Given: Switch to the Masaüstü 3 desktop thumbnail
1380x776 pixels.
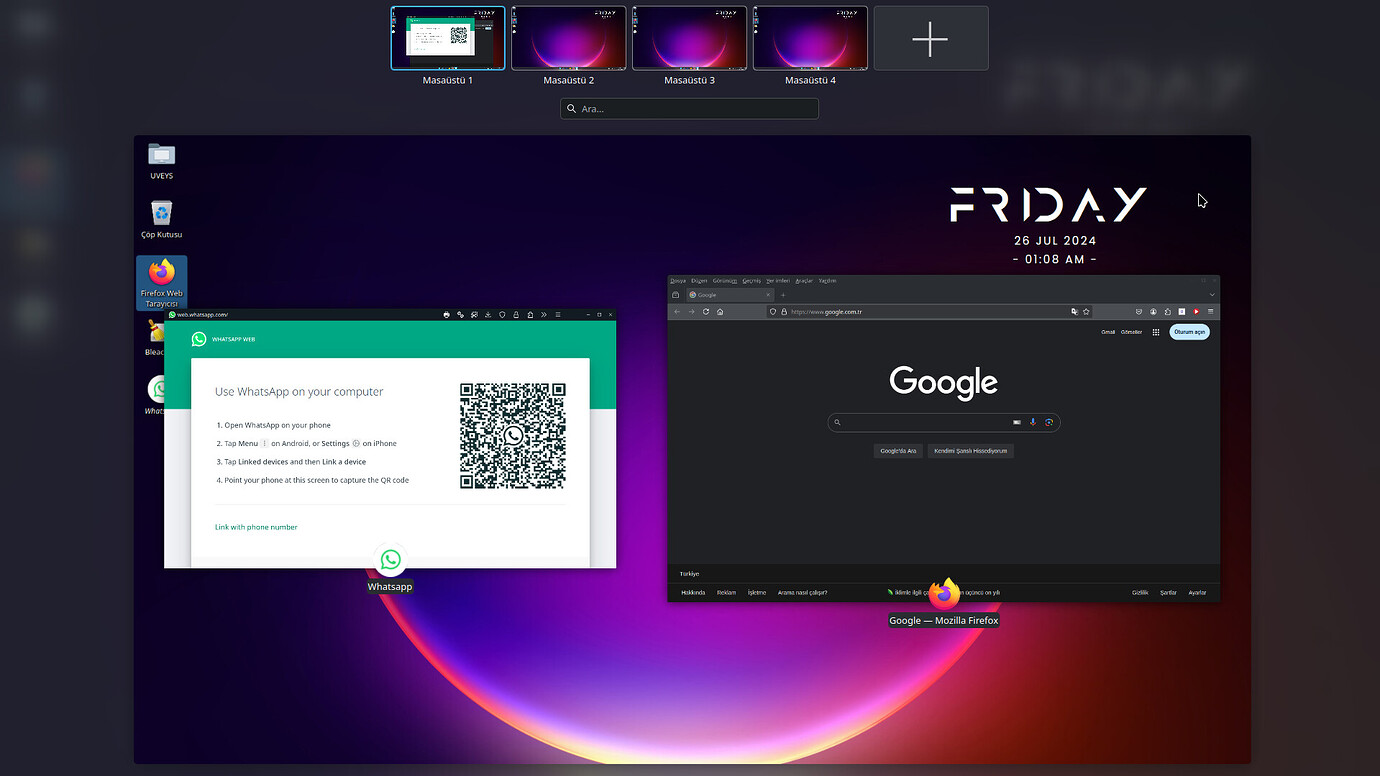Looking at the screenshot, I should [689, 38].
